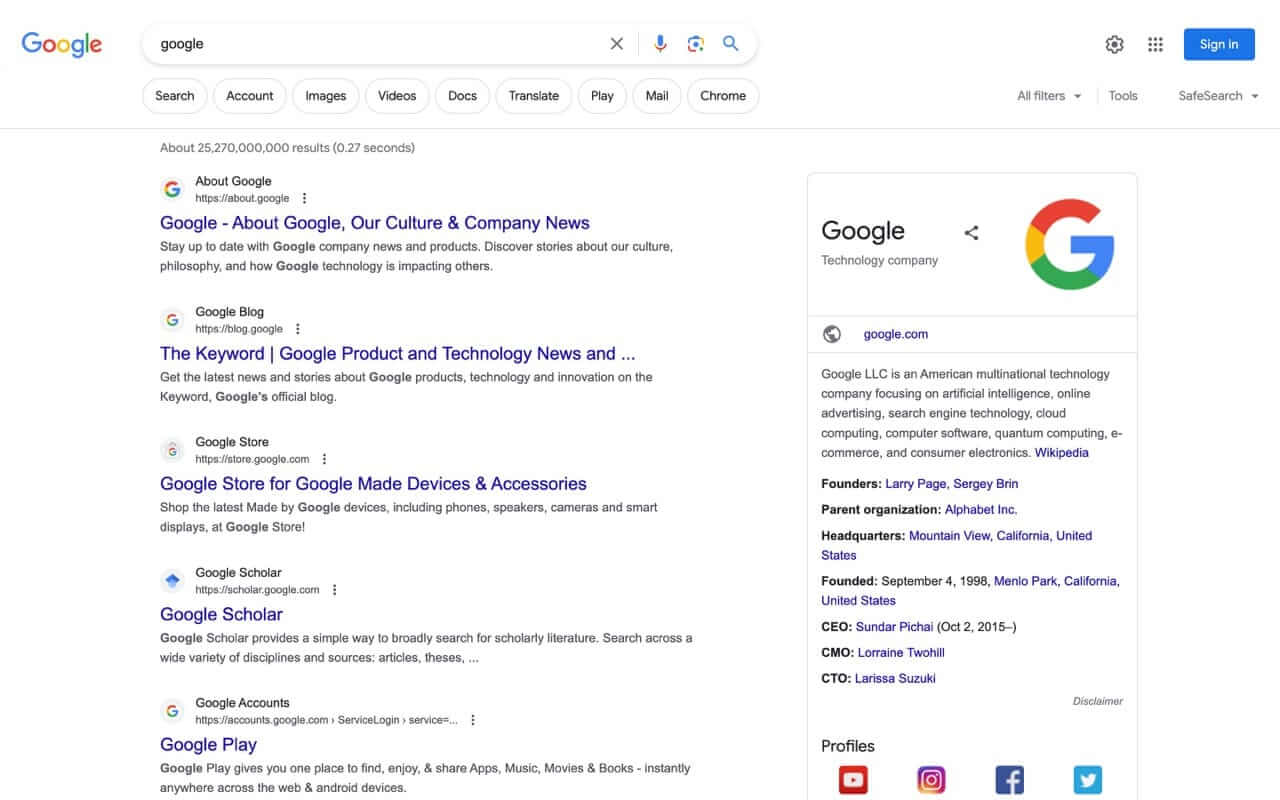This screenshot has height=800, width=1280.
Task: Open the Lorraine Twohill CMO link
Action: pos(901,653)
